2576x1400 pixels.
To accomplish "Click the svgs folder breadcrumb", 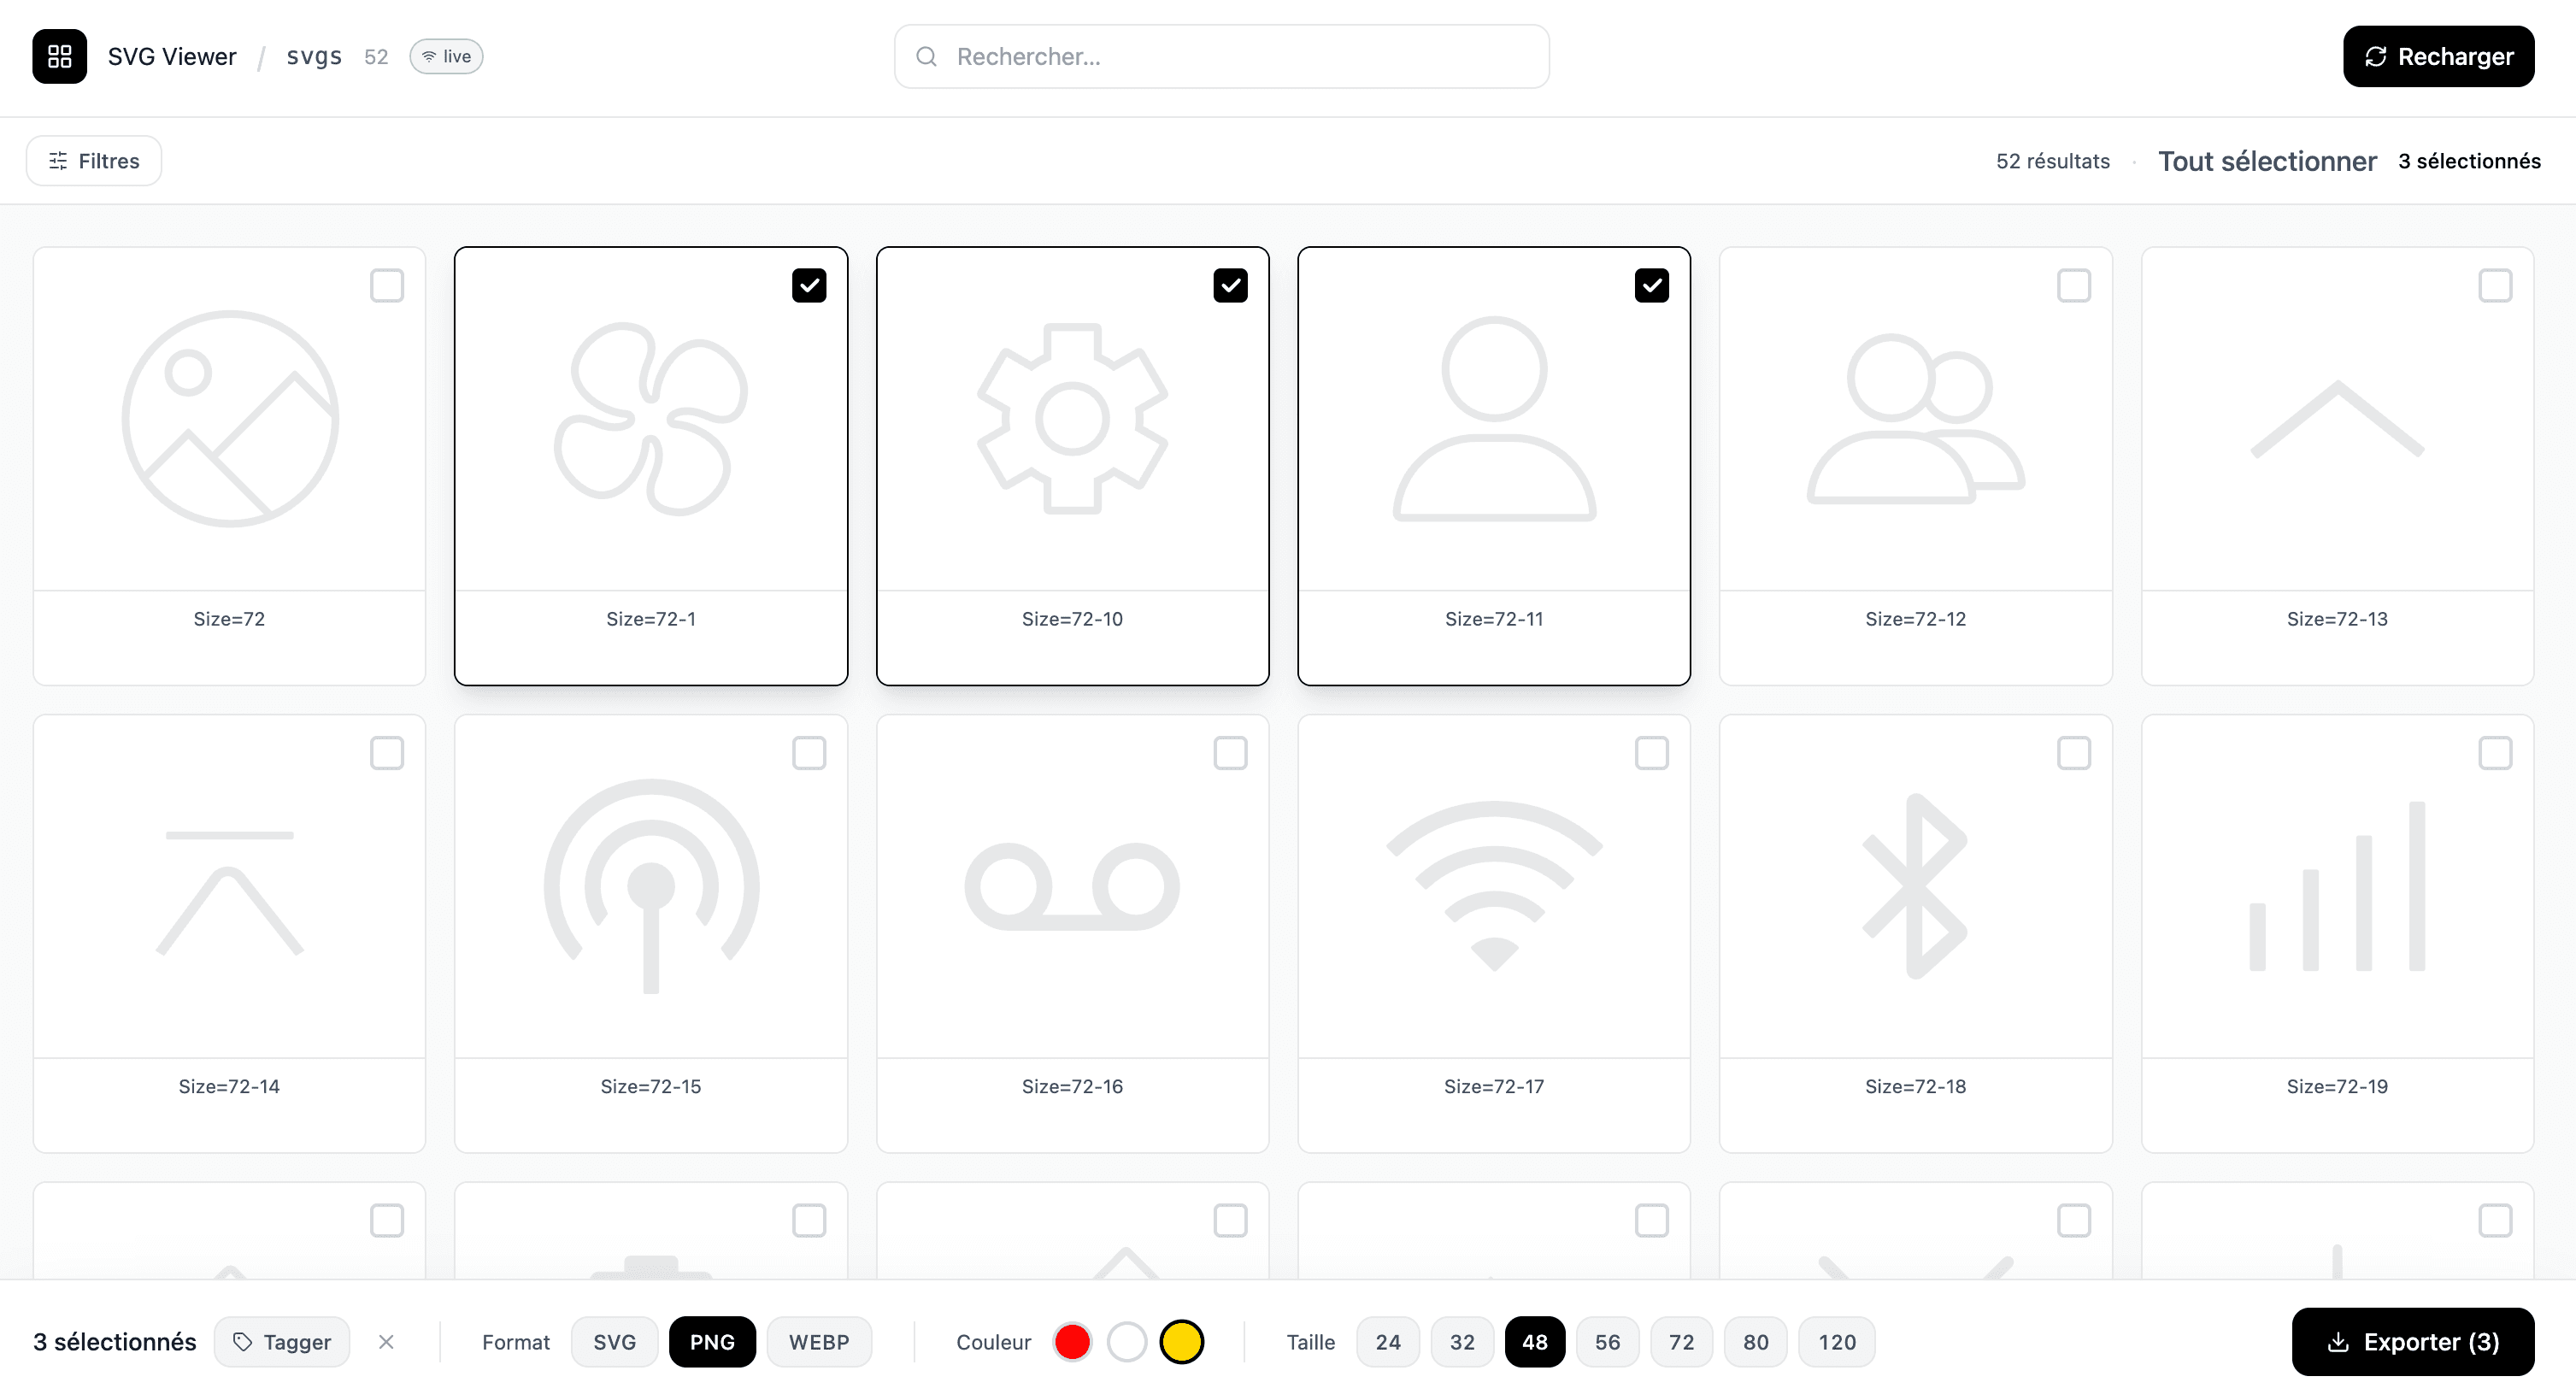I will click(314, 56).
